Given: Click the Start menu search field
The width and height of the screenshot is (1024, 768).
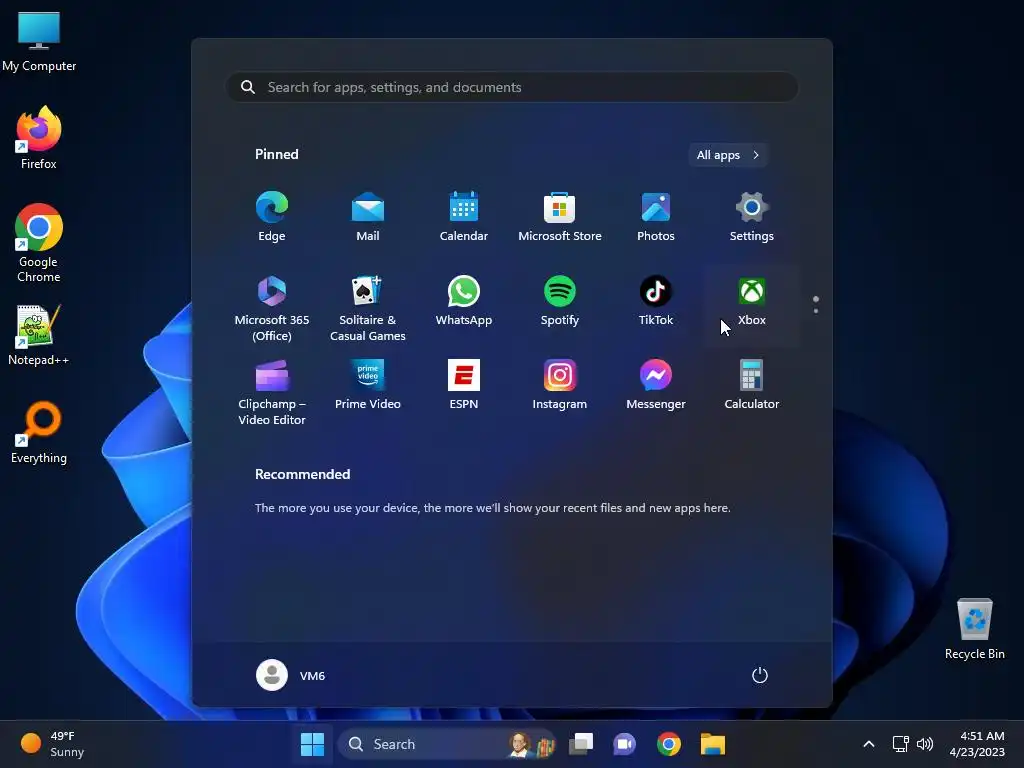Looking at the screenshot, I should pyautogui.click(x=512, y=87).
